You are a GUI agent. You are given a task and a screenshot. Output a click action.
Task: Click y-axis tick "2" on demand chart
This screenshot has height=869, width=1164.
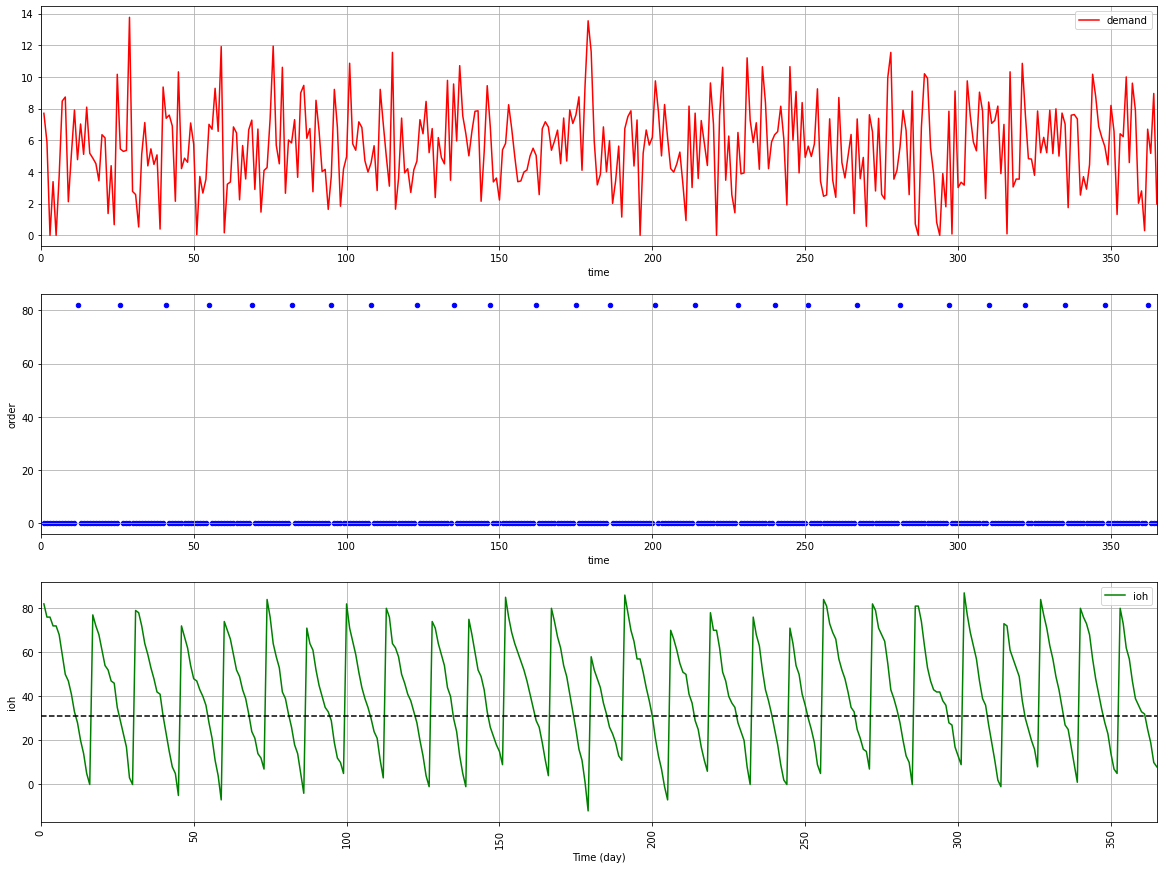tap(30, 204)
